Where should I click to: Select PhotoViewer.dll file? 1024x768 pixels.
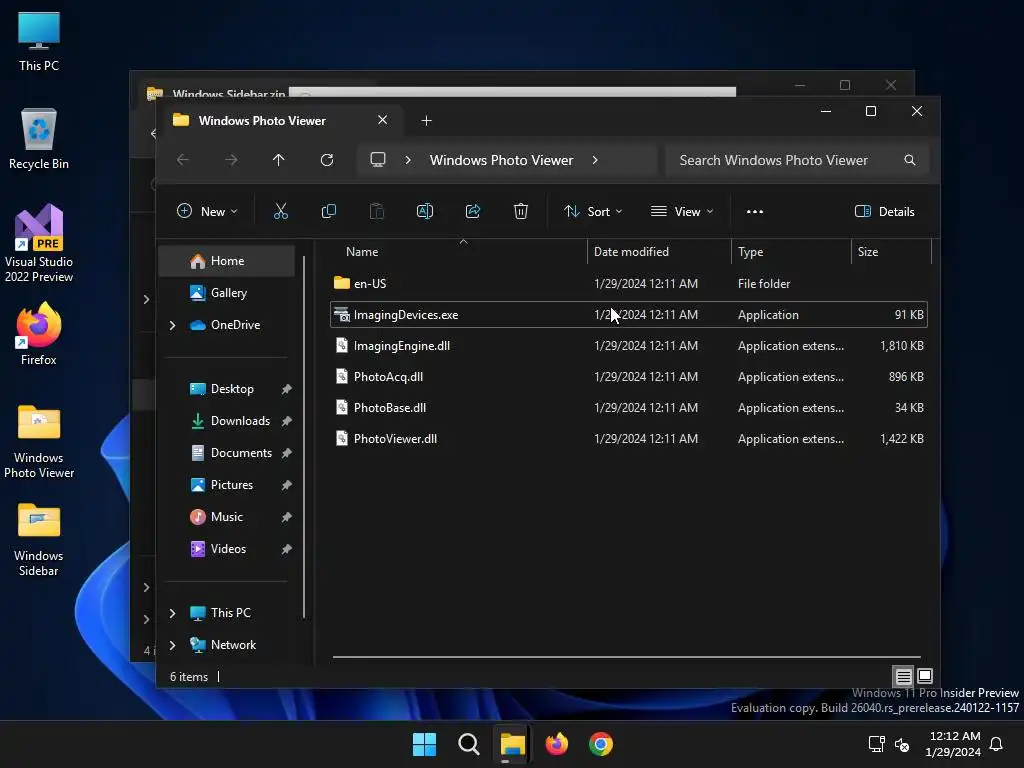[628, 439]
